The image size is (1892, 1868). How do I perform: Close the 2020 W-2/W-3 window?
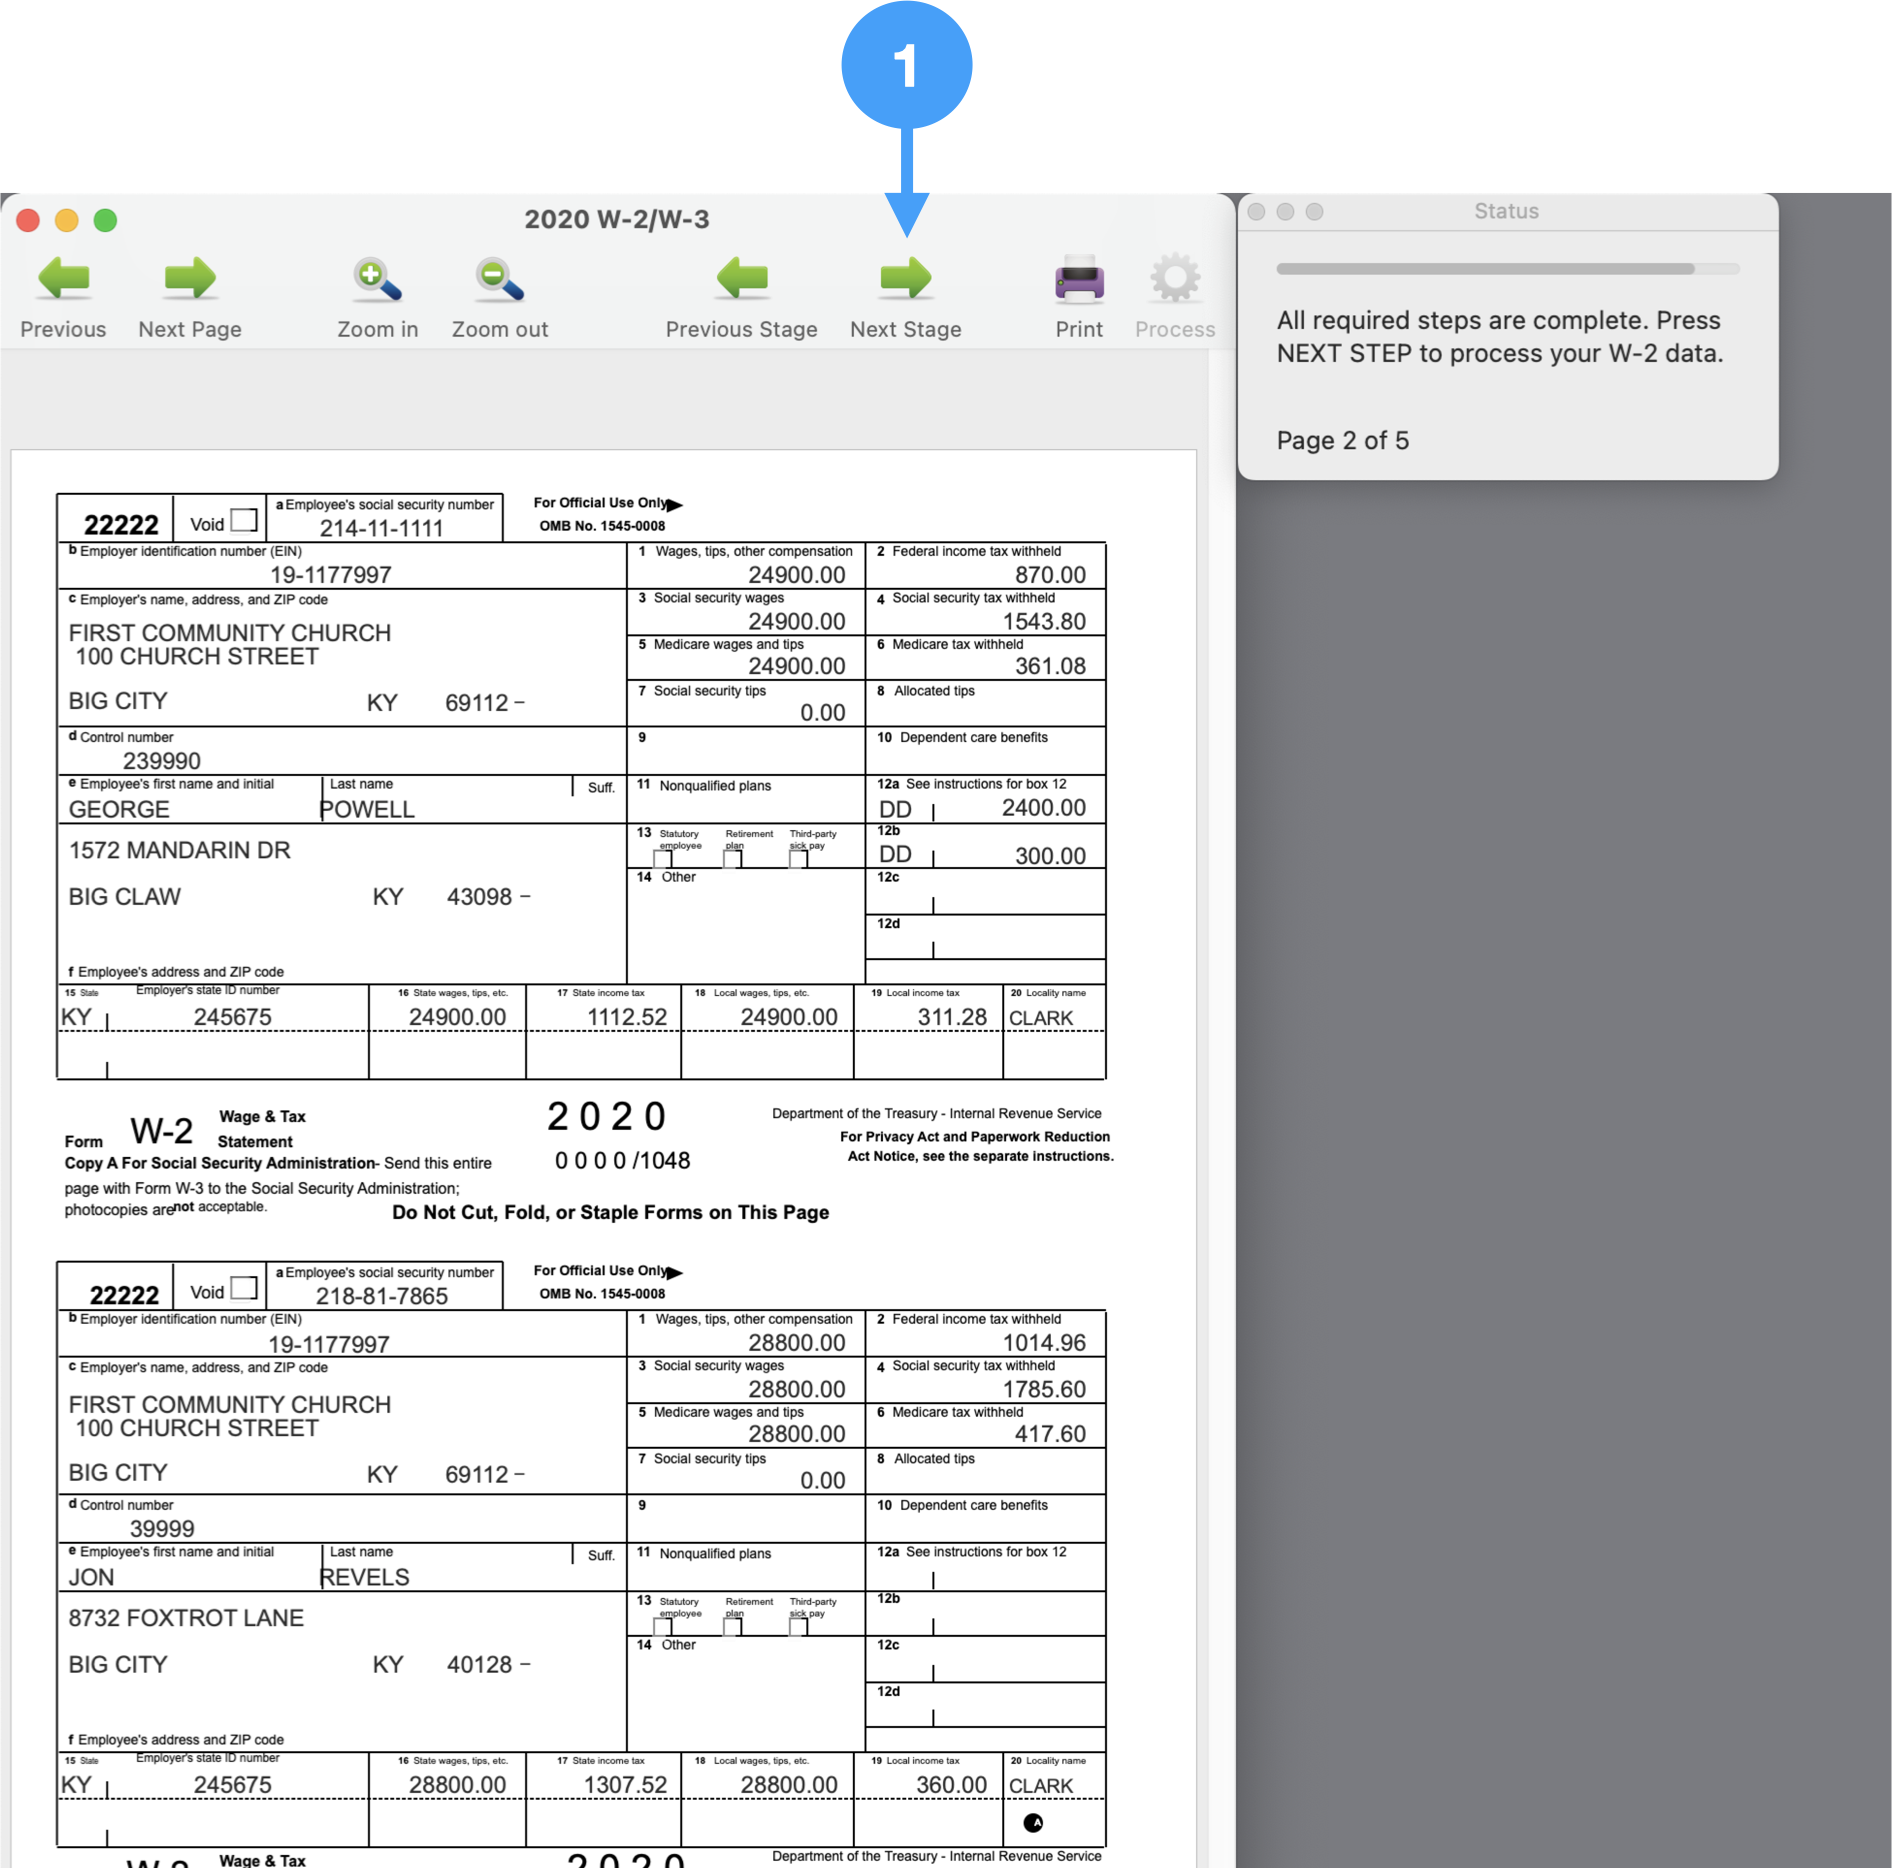point(28,220)
